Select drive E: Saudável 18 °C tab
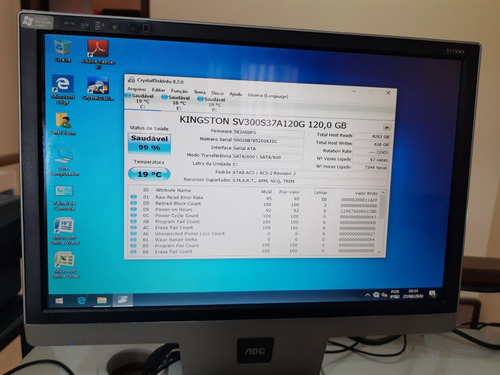The image size is (500, 375). pyautogui.click(x=176, y=103)
